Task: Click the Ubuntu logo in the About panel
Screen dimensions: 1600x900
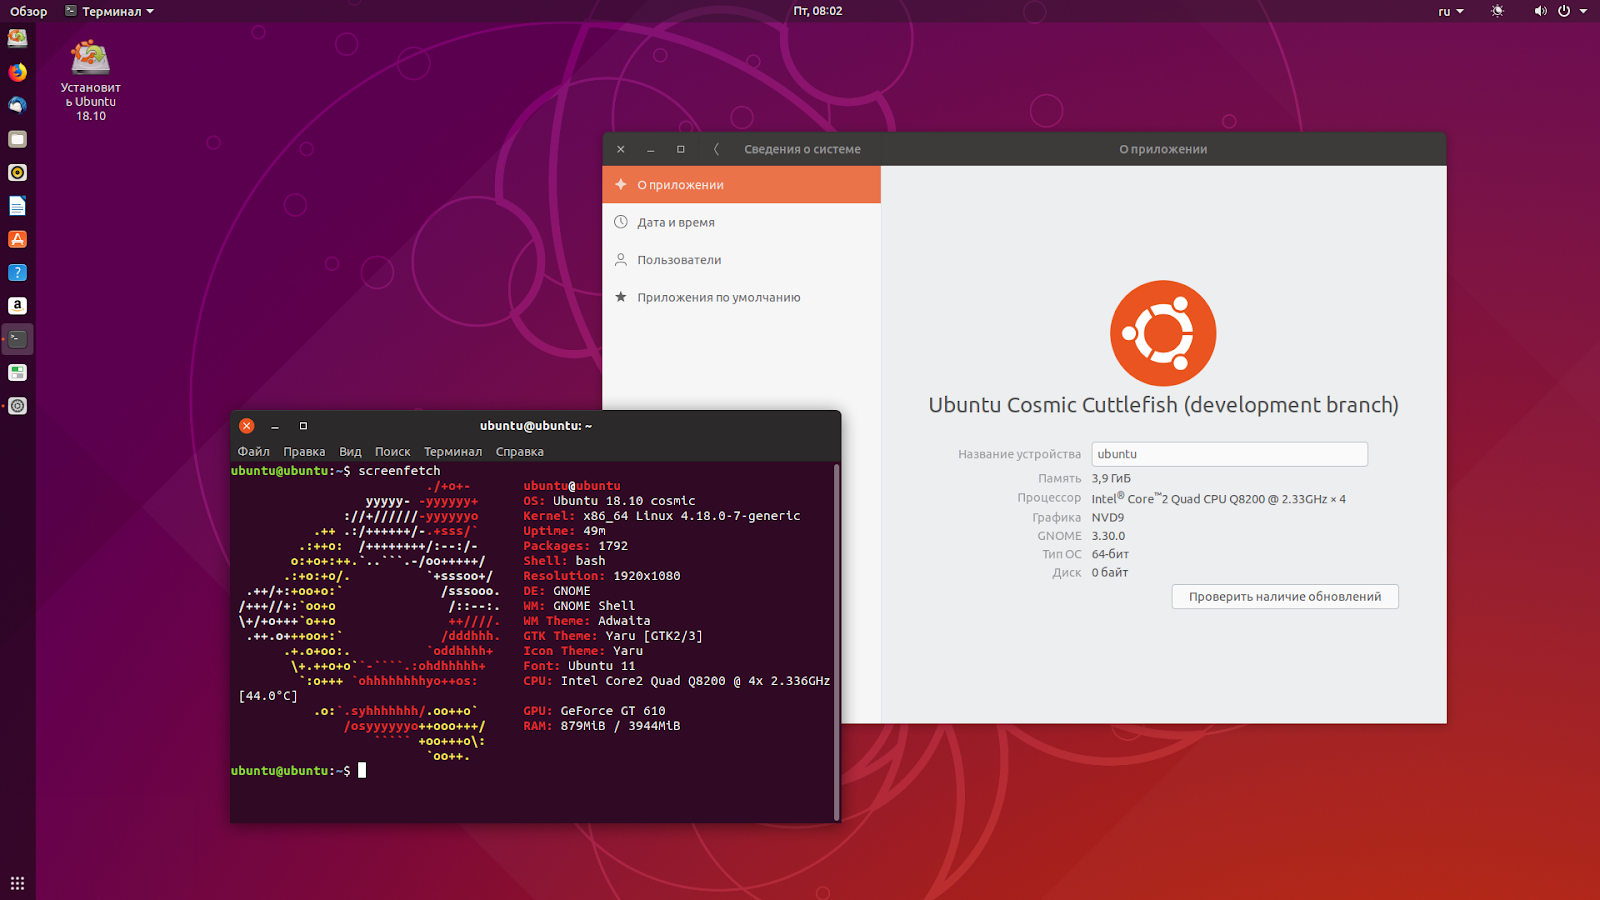Action: click(x=1163, y=333)
